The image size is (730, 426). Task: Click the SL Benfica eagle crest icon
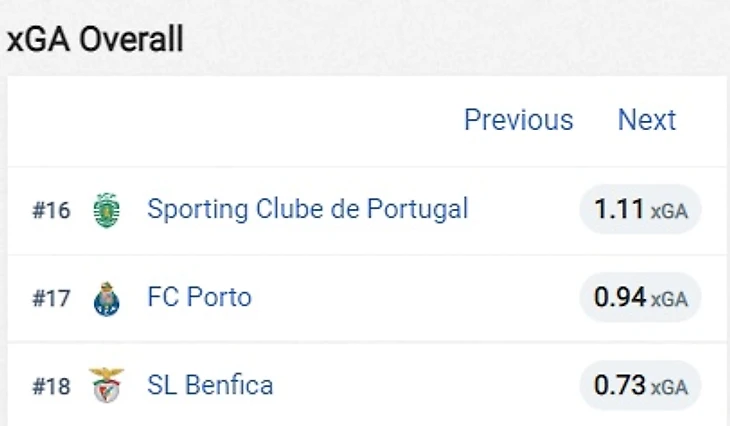(107, 385)
